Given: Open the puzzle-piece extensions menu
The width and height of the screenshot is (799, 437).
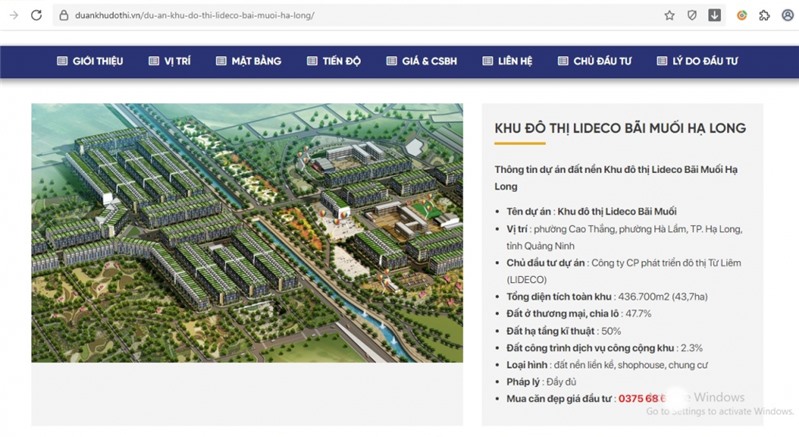Looking at the screenshot, I should click(764, 16).
